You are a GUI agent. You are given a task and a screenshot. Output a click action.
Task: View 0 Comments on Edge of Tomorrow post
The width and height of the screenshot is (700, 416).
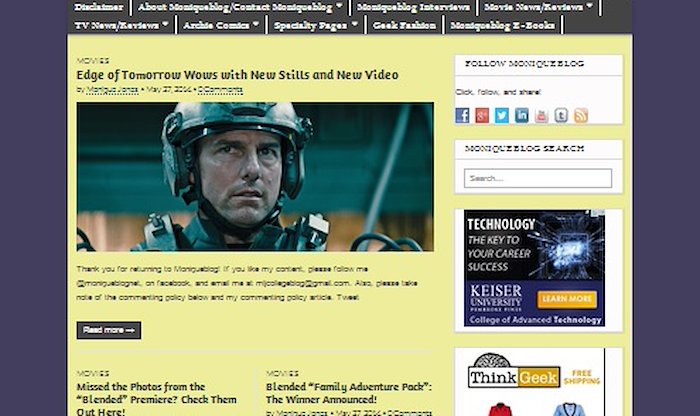(220, 89)
